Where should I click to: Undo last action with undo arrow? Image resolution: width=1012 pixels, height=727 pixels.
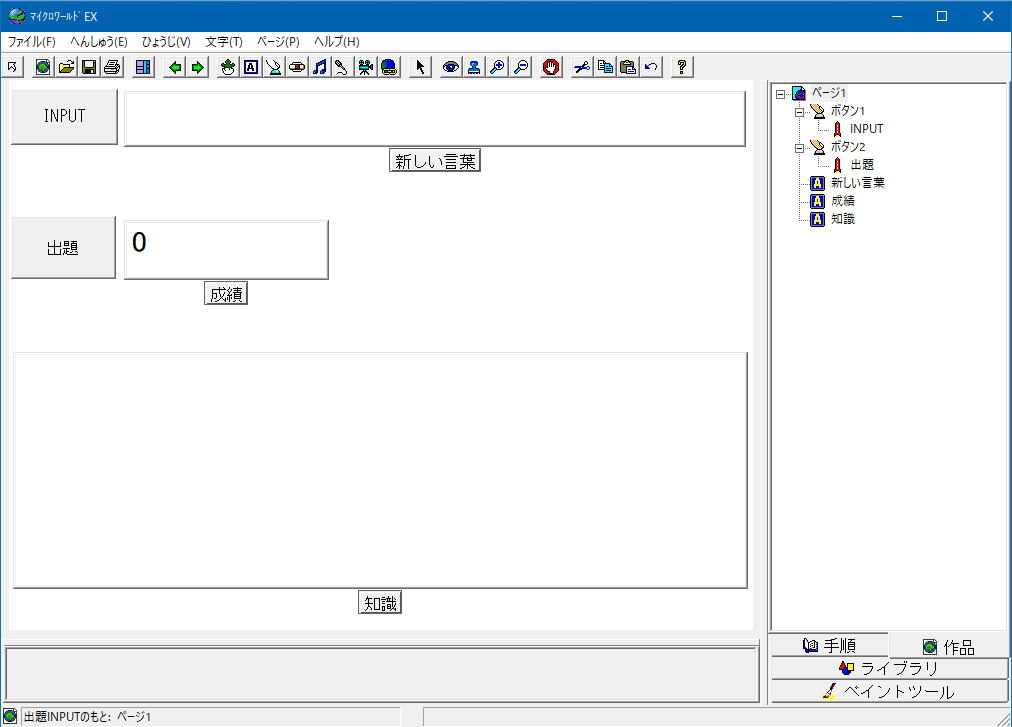click(x=651, y=67)
